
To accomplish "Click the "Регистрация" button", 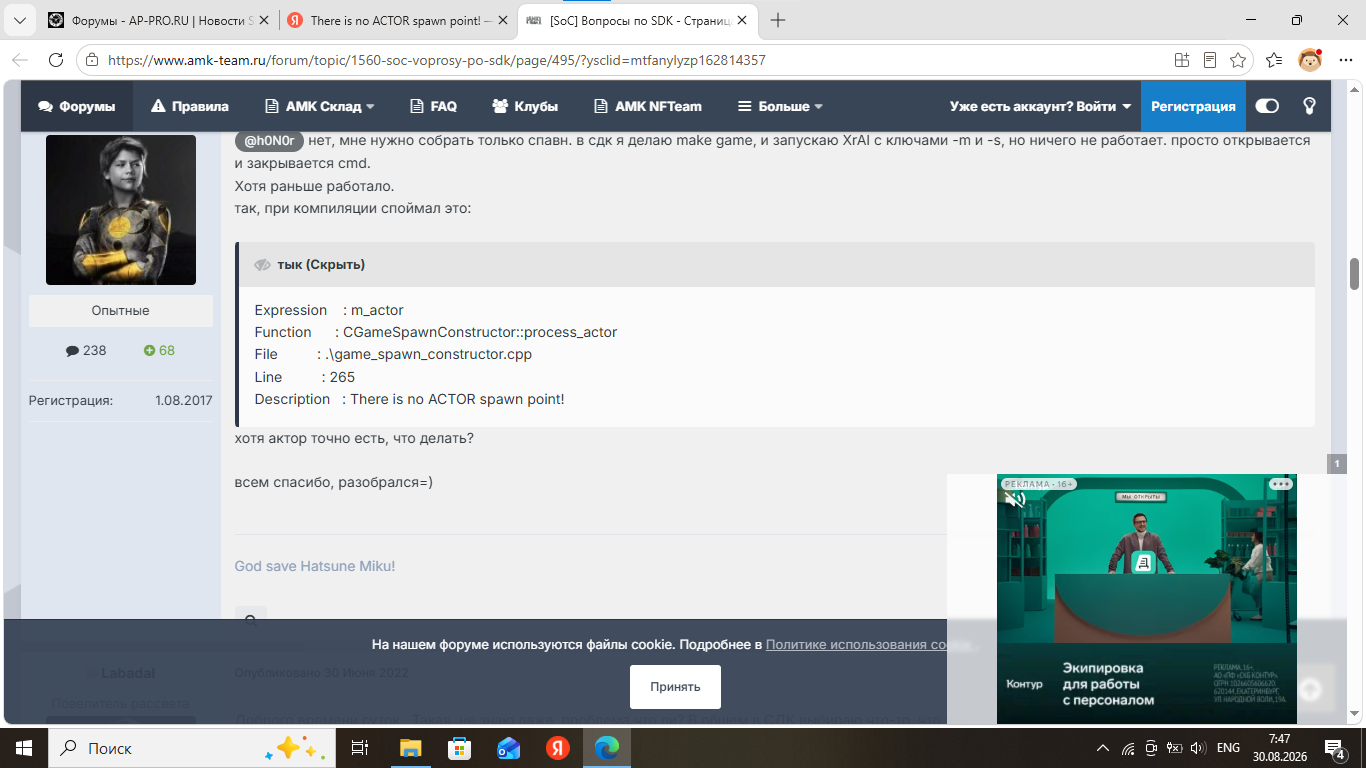I will (x=1193, y=106).
